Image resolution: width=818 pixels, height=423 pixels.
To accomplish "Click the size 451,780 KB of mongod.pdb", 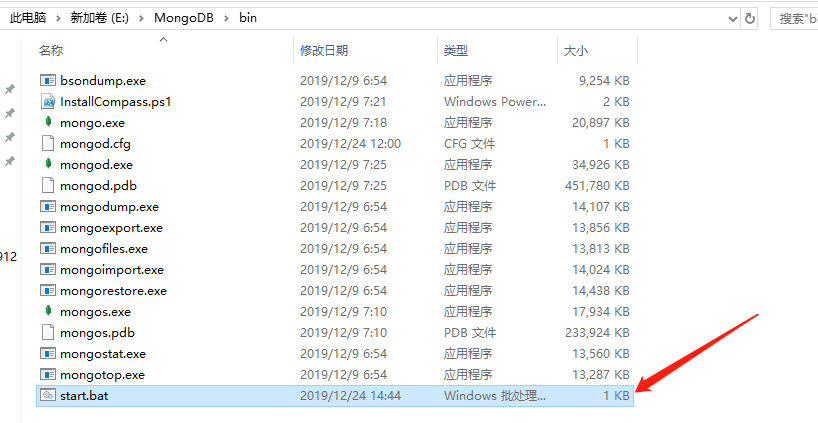I will 597,186.
